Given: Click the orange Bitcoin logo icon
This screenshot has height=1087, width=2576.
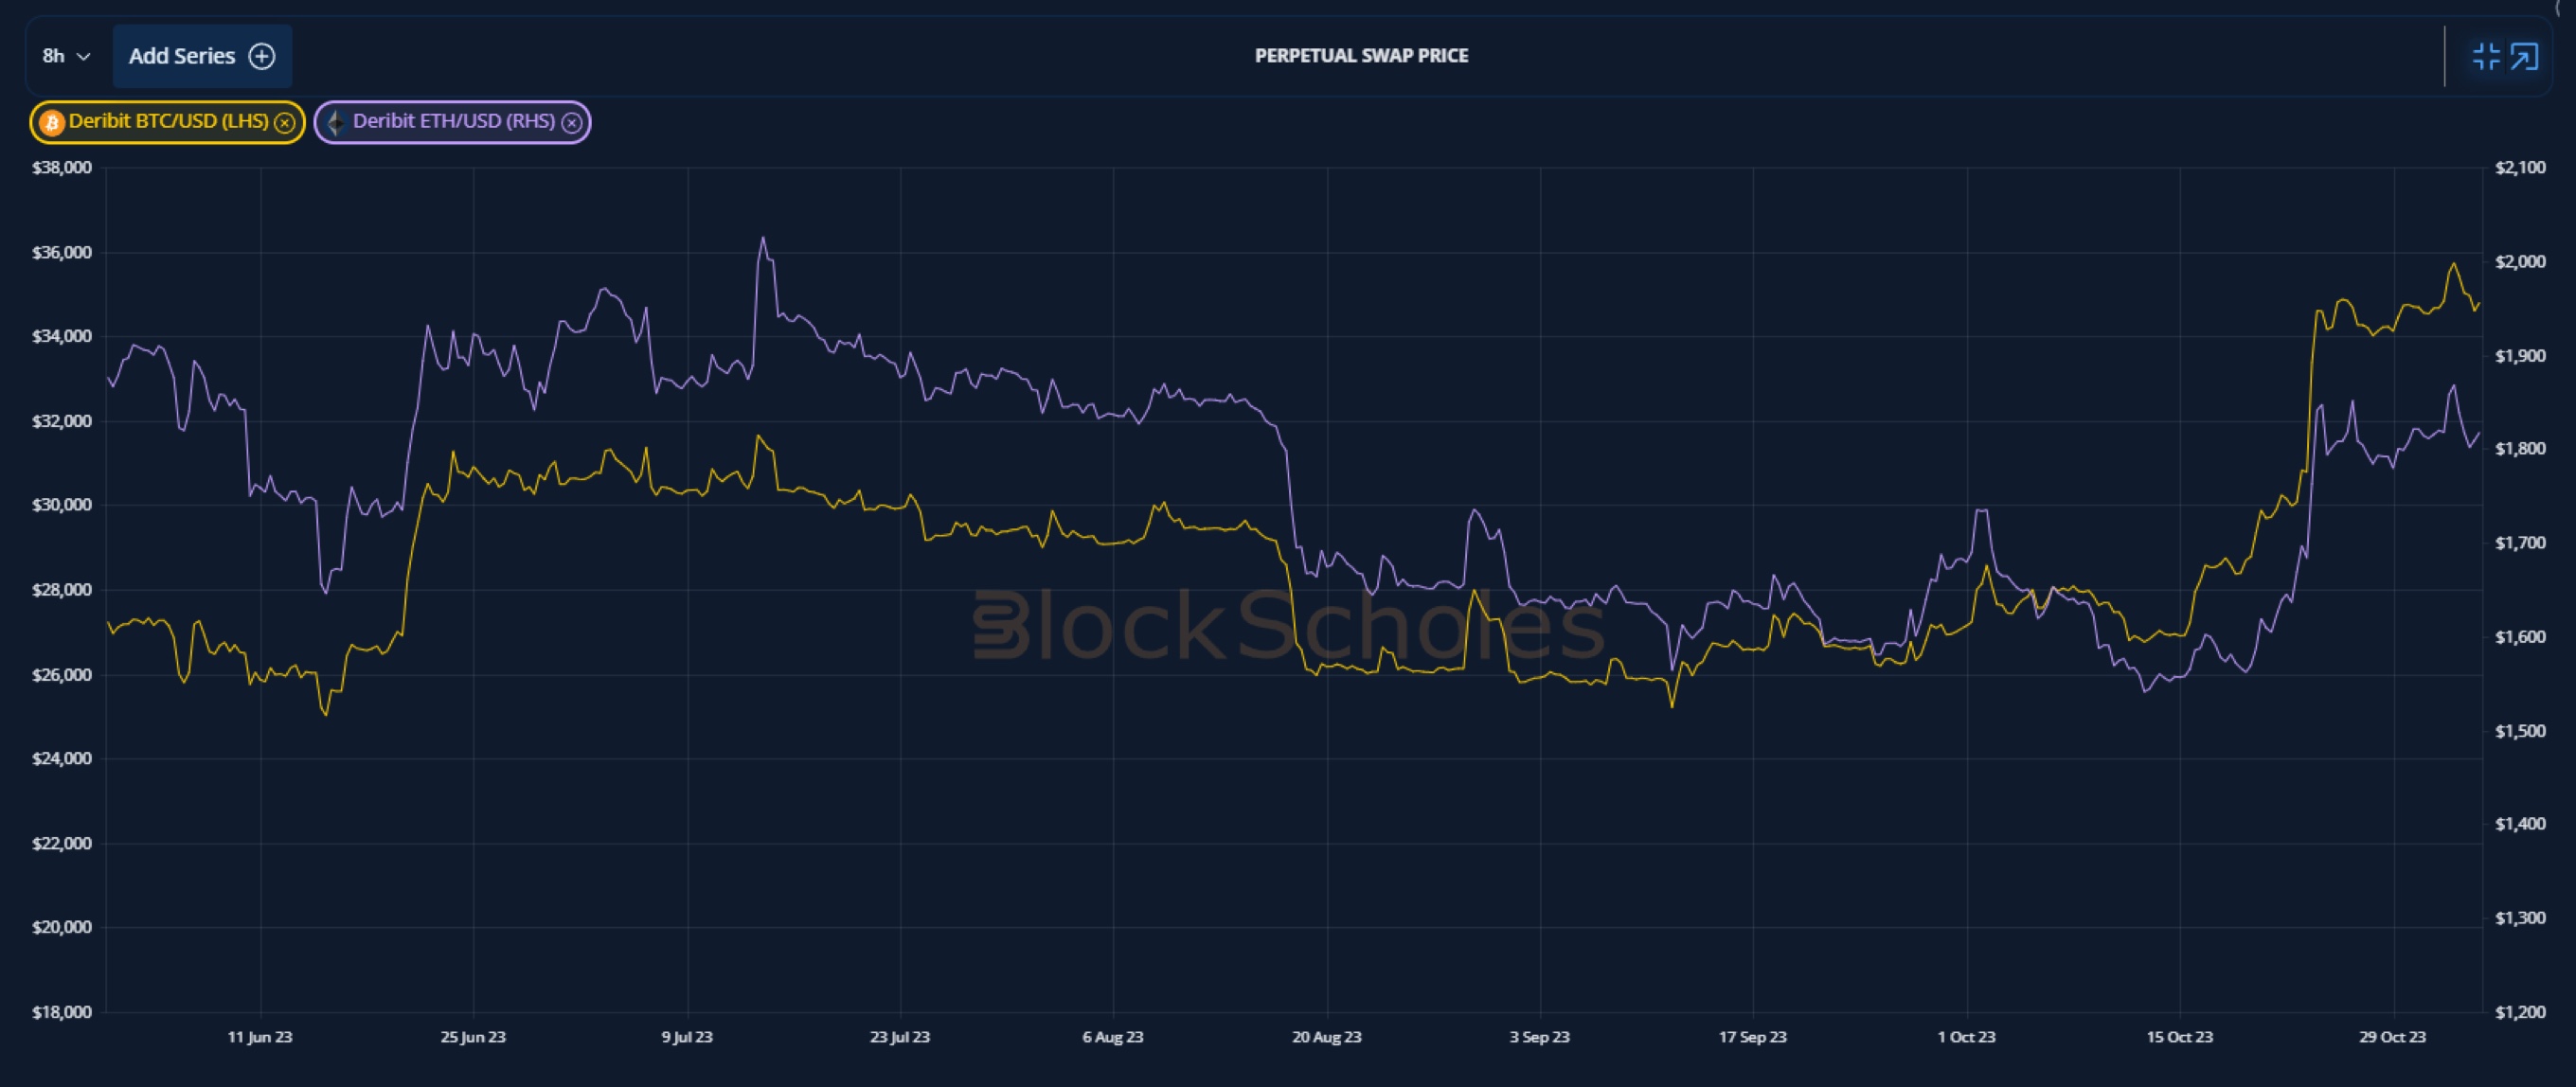Looking at the screenshot, I should [x=51, y=122].
